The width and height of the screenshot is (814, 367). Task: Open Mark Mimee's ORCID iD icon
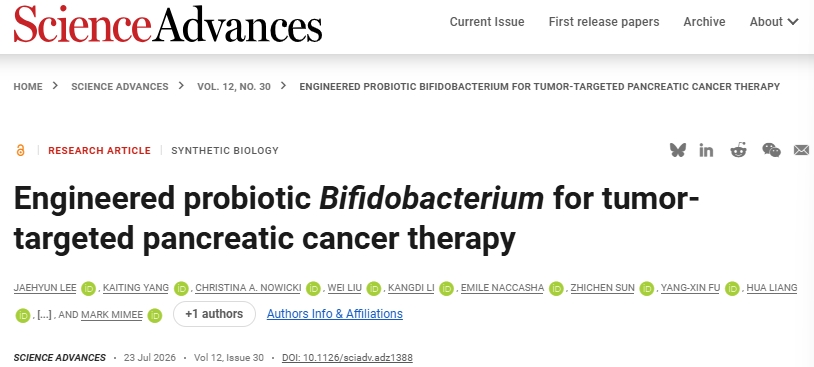tap(155, 315)
